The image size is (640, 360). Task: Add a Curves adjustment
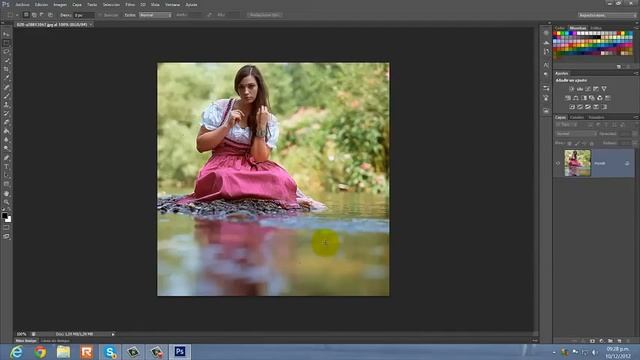588,89
